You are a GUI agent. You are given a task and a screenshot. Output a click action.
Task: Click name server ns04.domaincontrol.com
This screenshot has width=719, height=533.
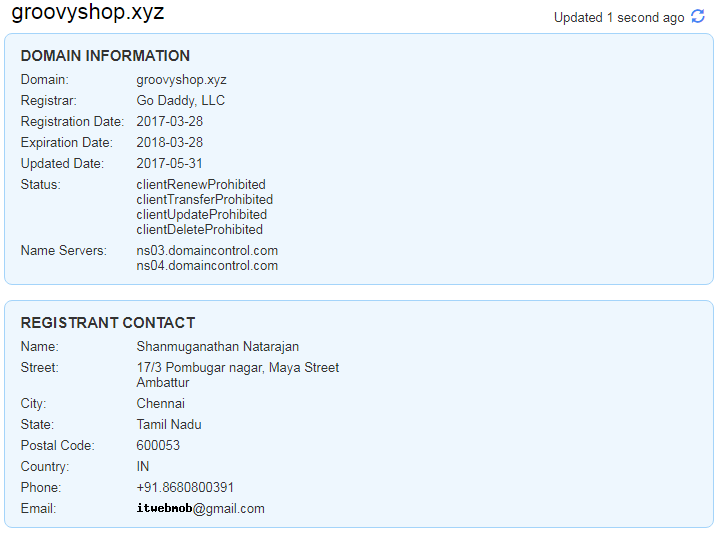click(207, 266)
